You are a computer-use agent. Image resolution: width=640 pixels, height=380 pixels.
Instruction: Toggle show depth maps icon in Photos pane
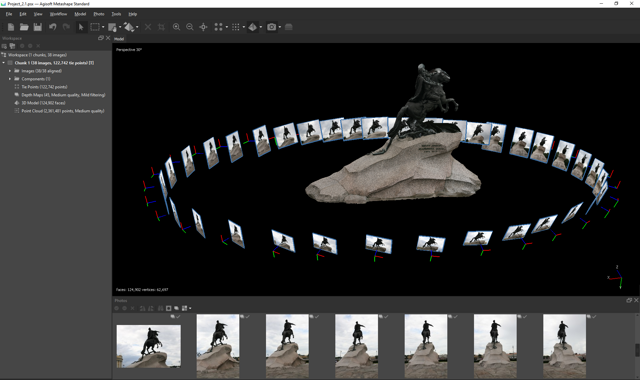tap(176, 308)
